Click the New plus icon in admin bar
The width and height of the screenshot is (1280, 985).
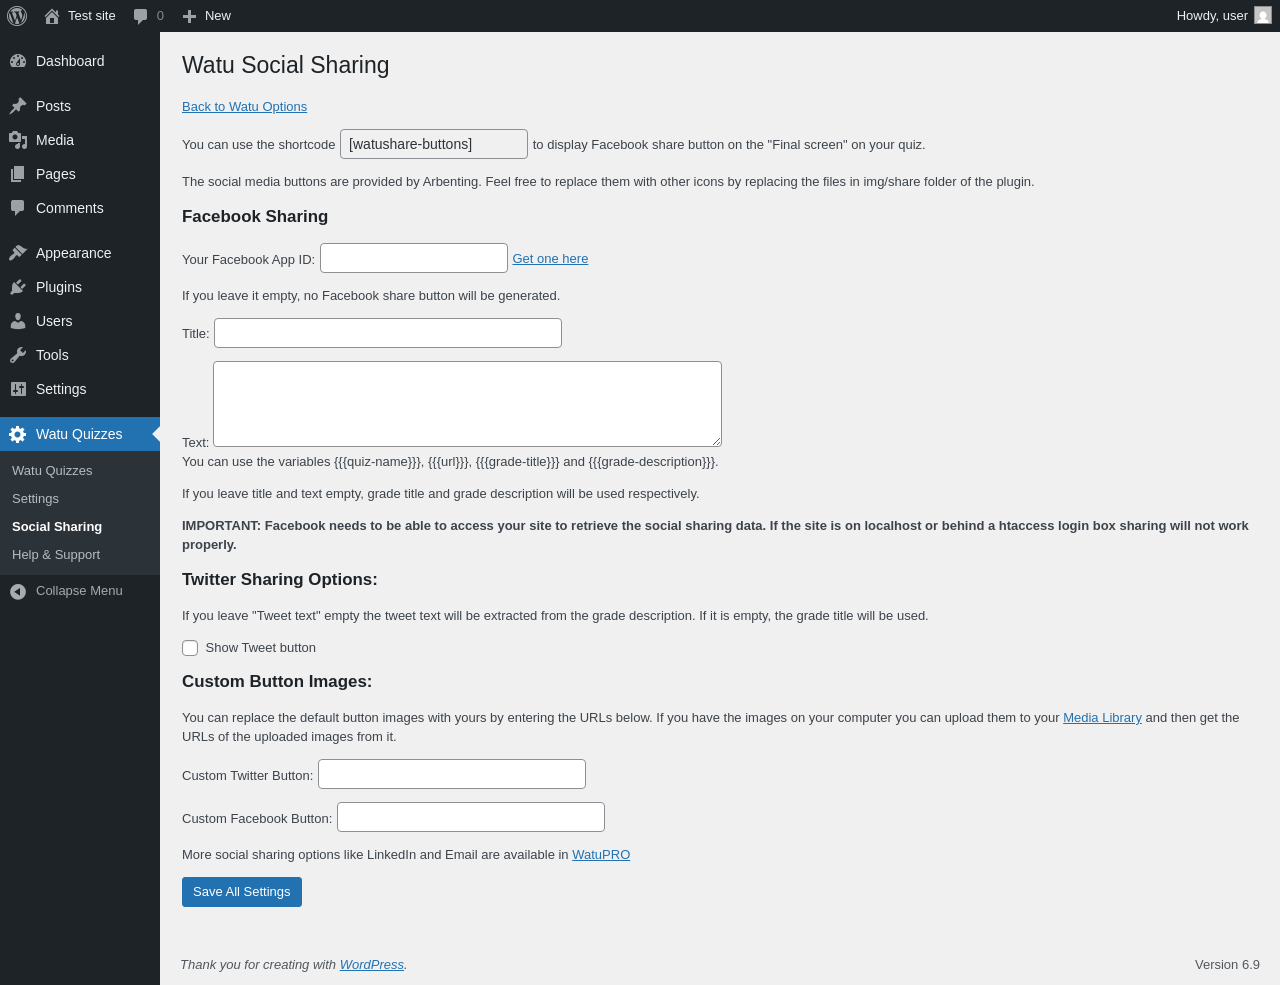189,16
